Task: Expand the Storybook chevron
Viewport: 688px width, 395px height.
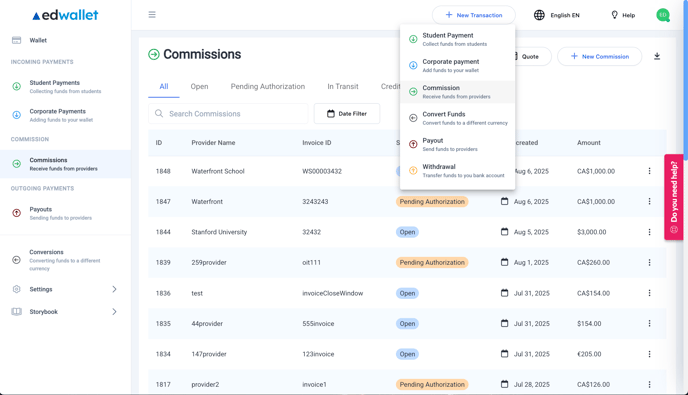Action: 115,312
